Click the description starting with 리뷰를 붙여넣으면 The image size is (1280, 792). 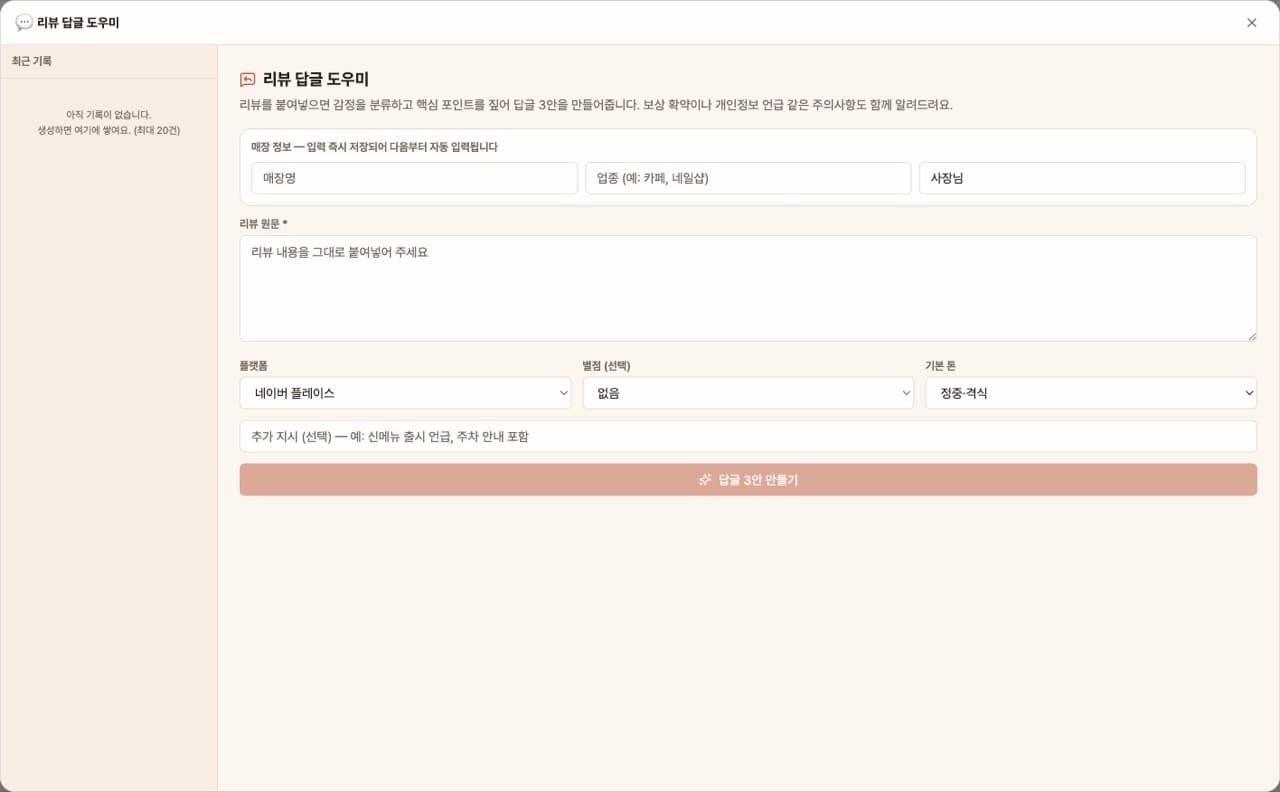(596, 105)
